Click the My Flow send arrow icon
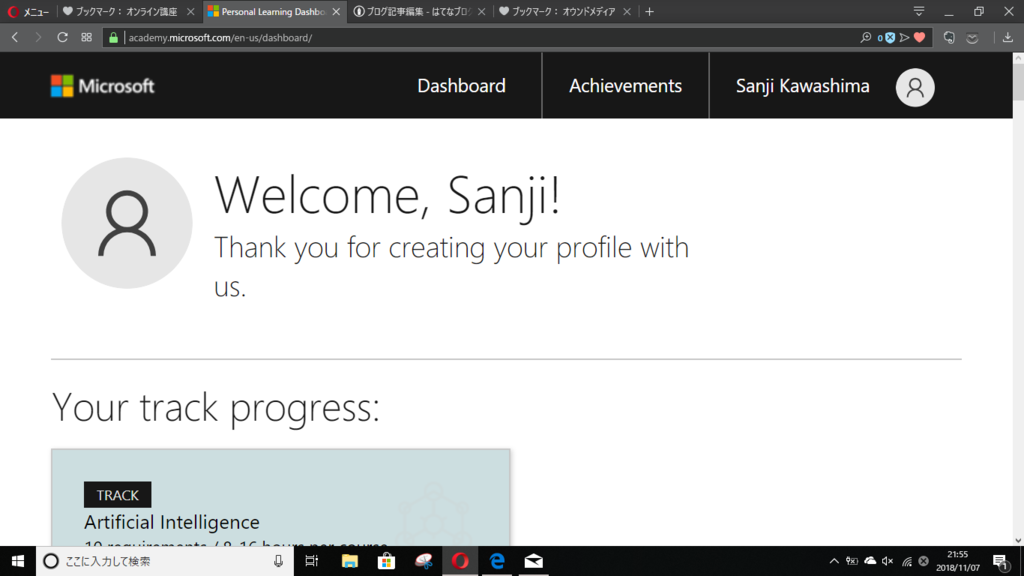Viewport: 1024px width, 576px height. tap(904, 38)
